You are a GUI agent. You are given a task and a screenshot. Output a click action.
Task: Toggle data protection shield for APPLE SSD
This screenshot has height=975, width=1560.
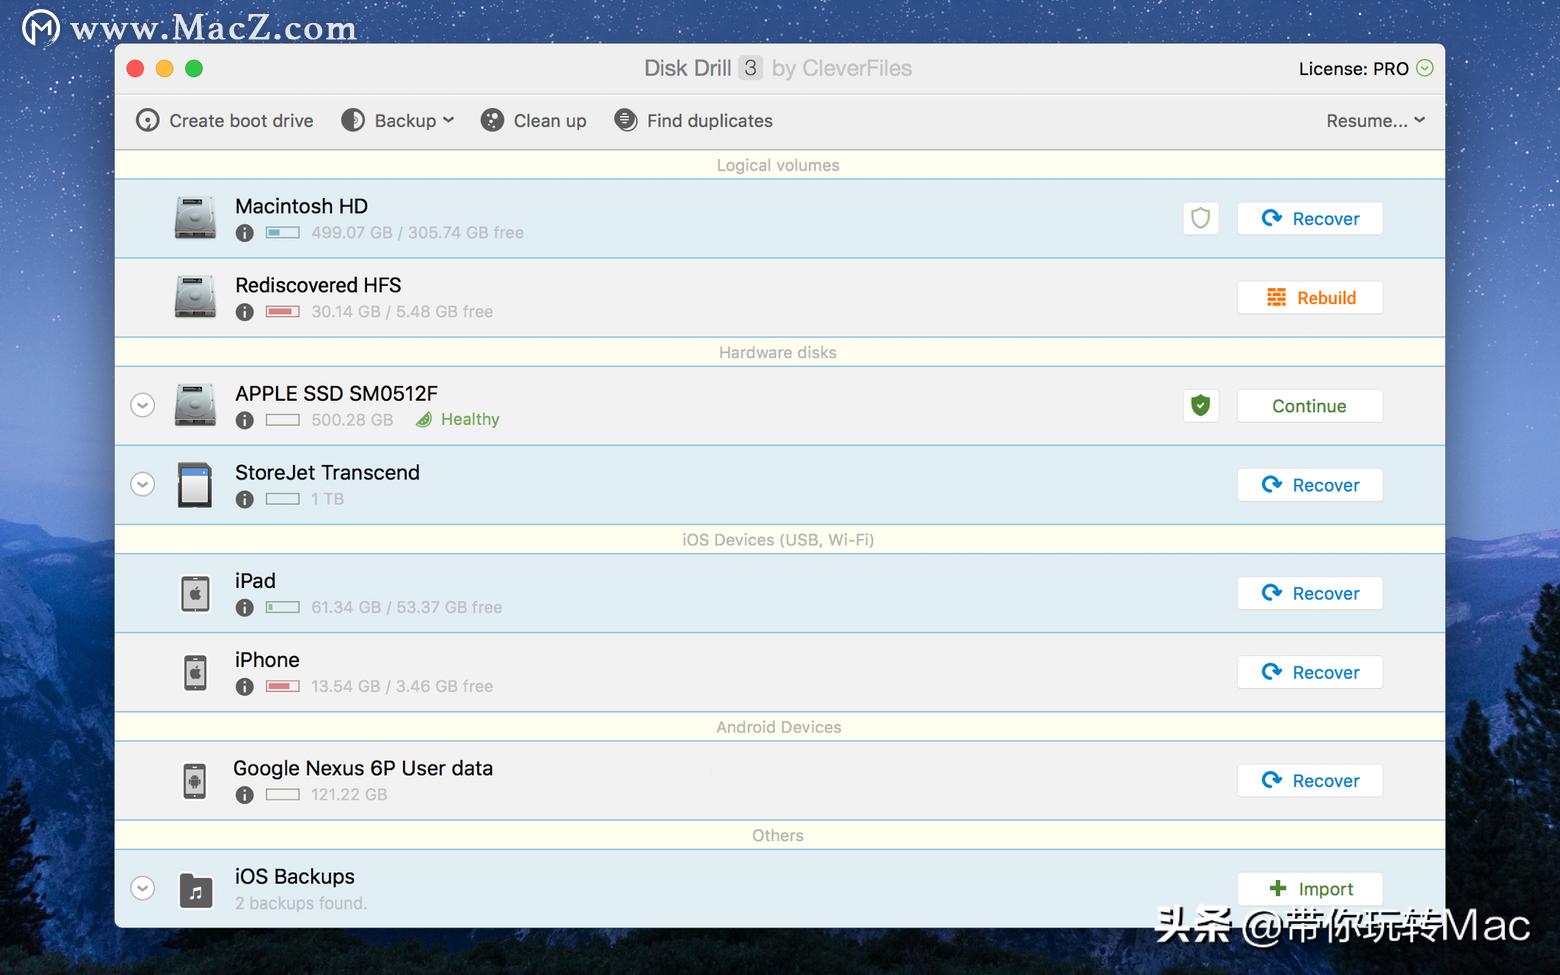click(x=1201, y=405)
